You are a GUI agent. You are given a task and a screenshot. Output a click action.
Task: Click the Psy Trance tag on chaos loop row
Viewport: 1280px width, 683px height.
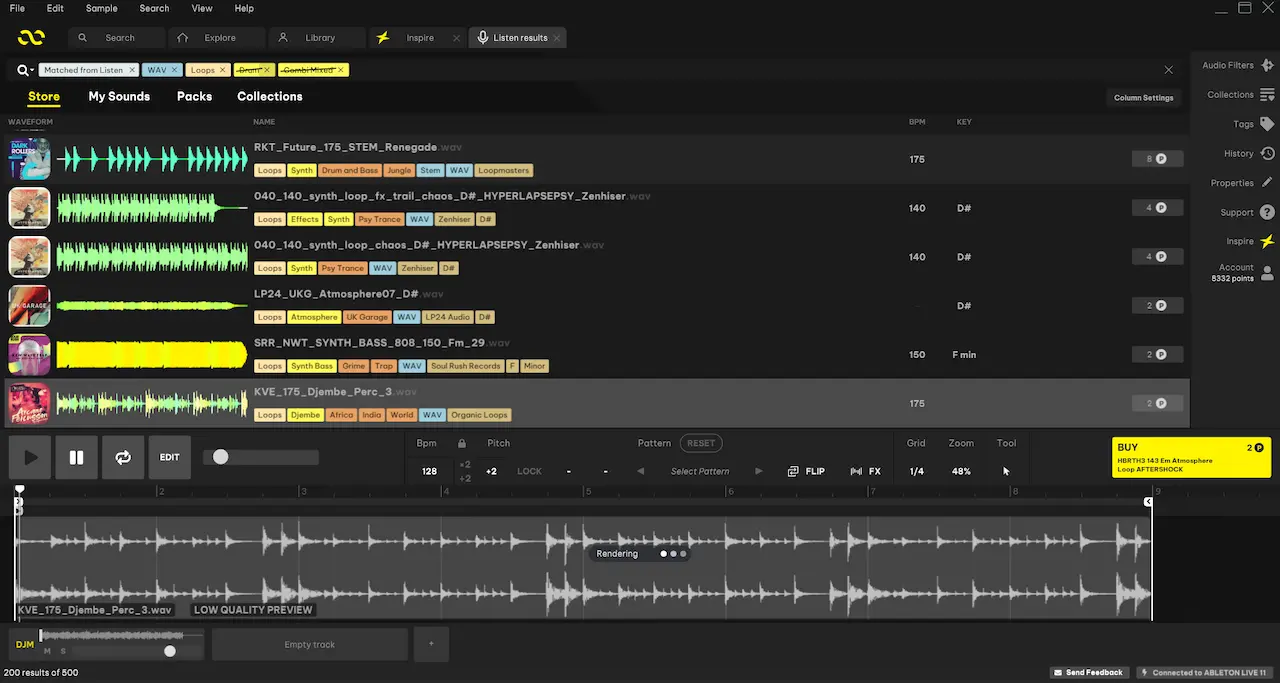342,268
